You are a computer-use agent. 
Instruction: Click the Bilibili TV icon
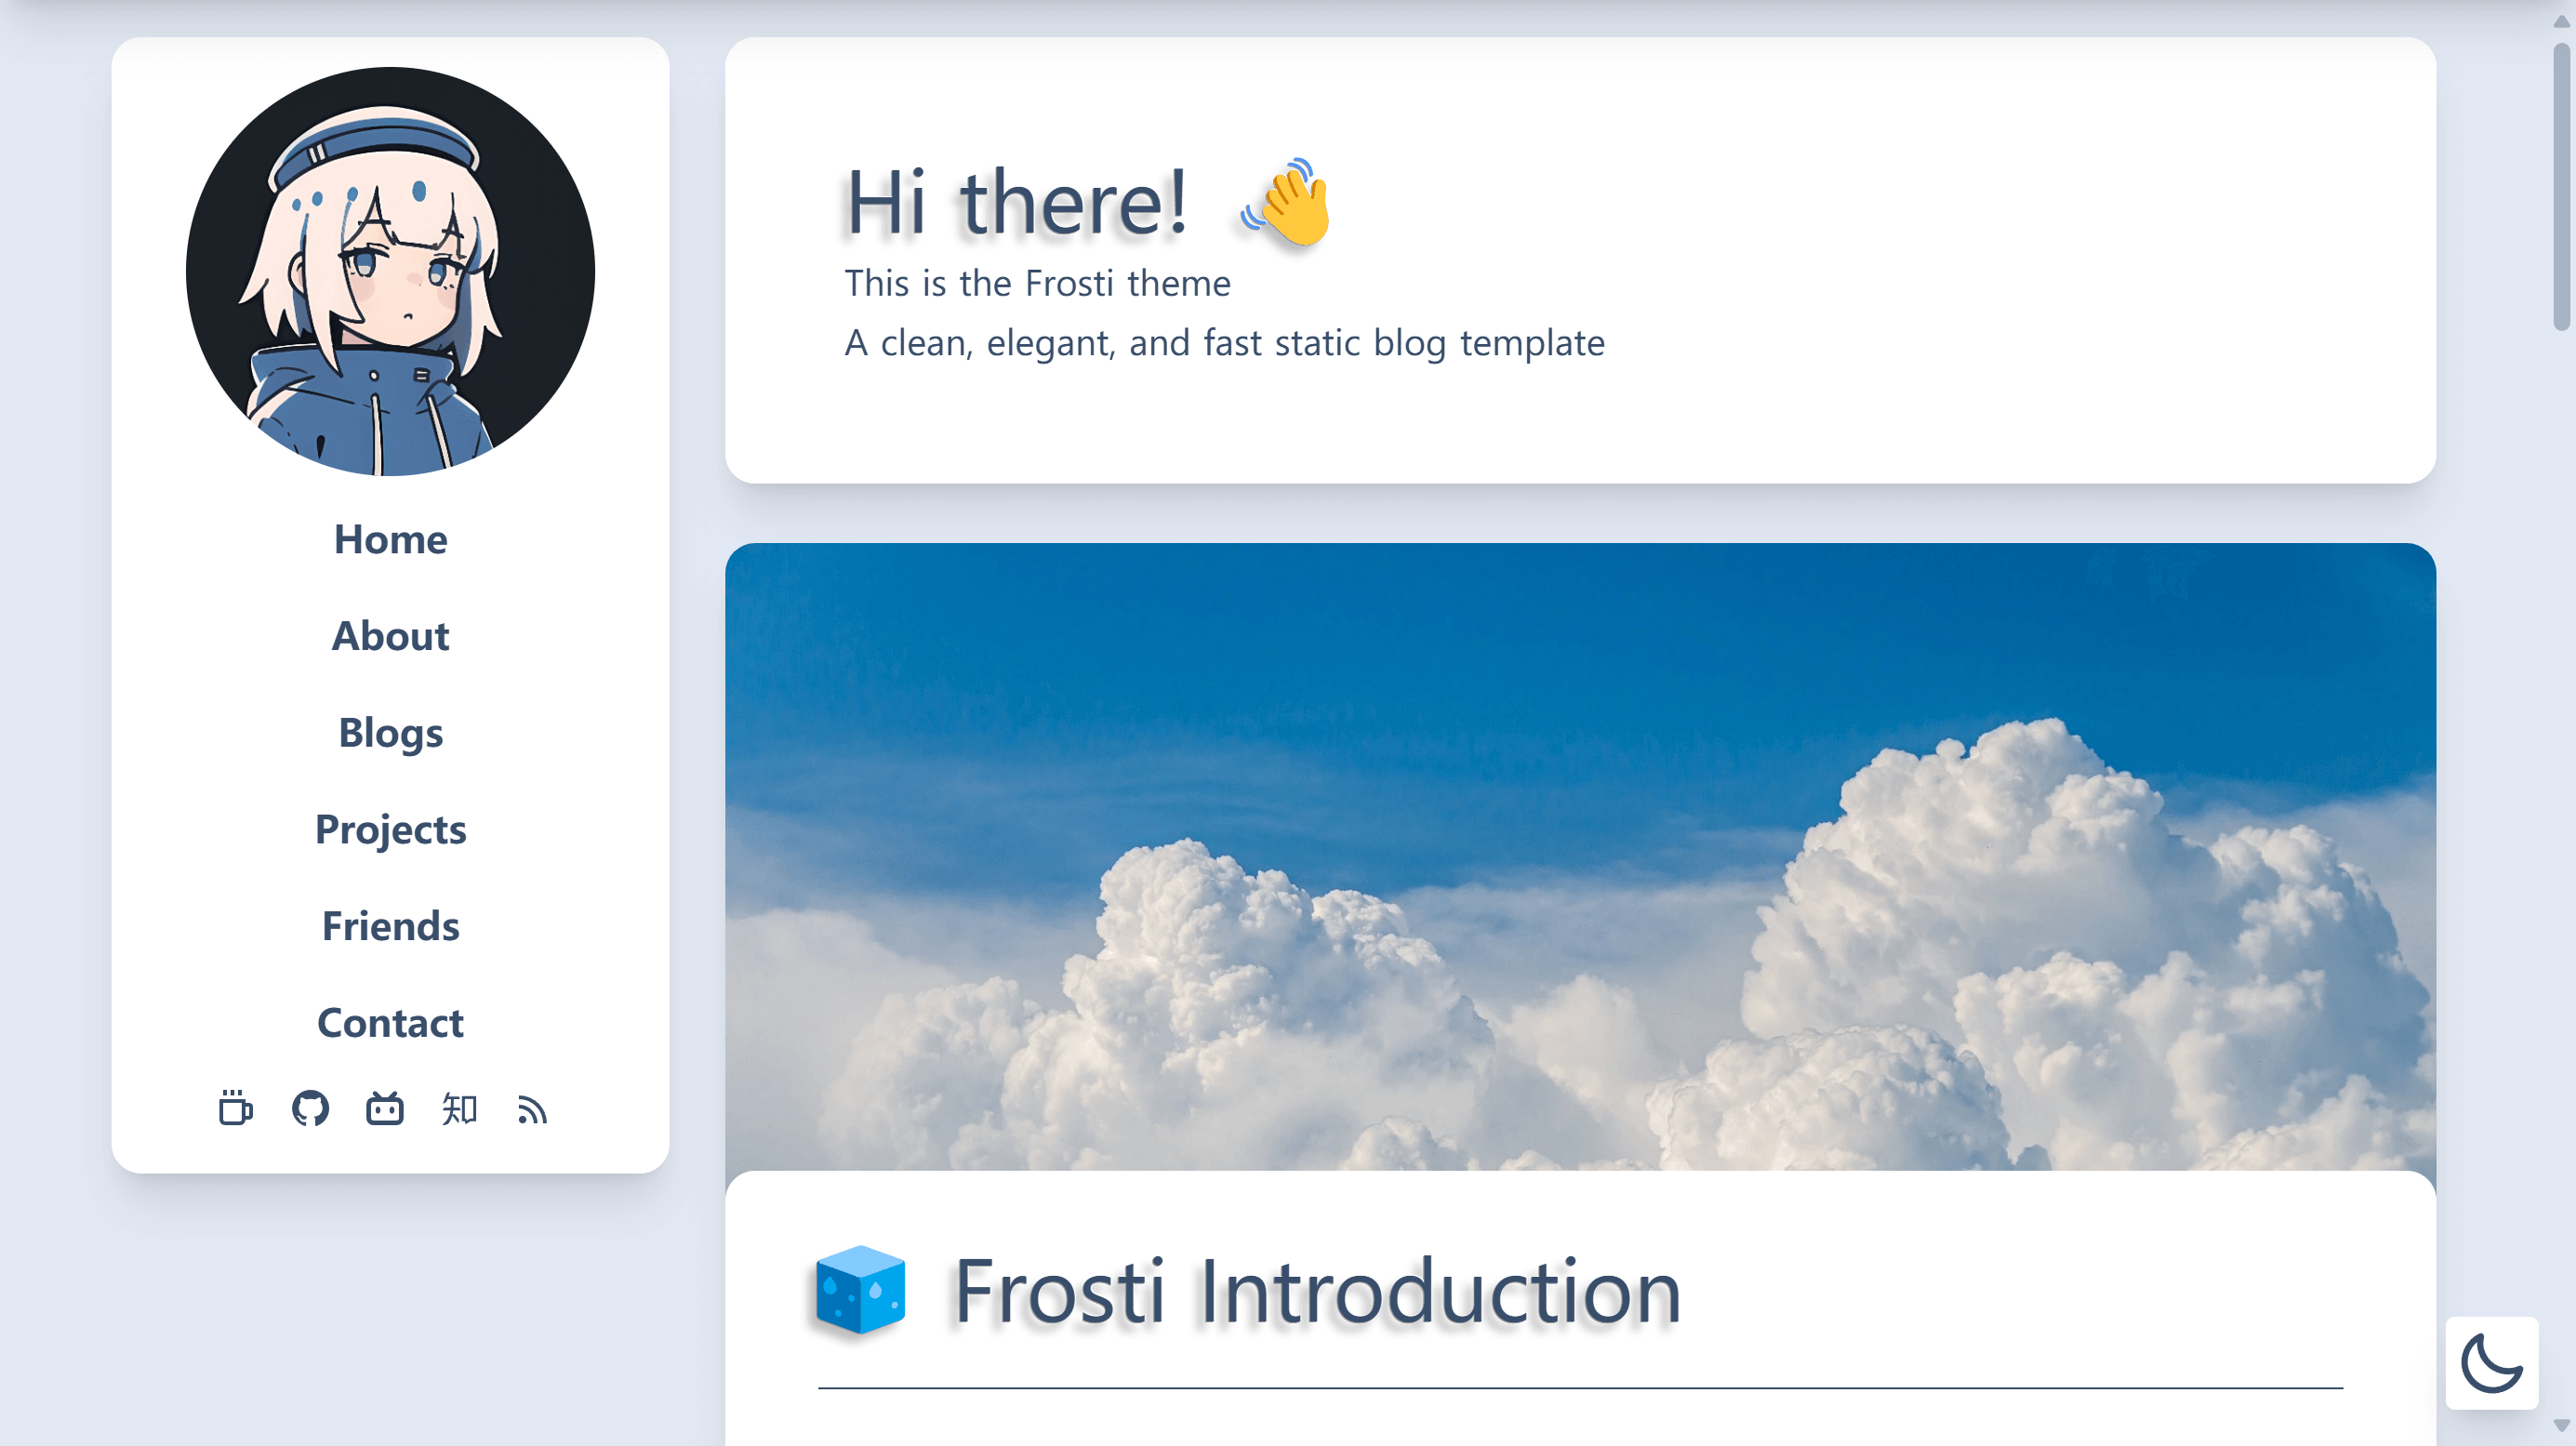click(385, 1108)
